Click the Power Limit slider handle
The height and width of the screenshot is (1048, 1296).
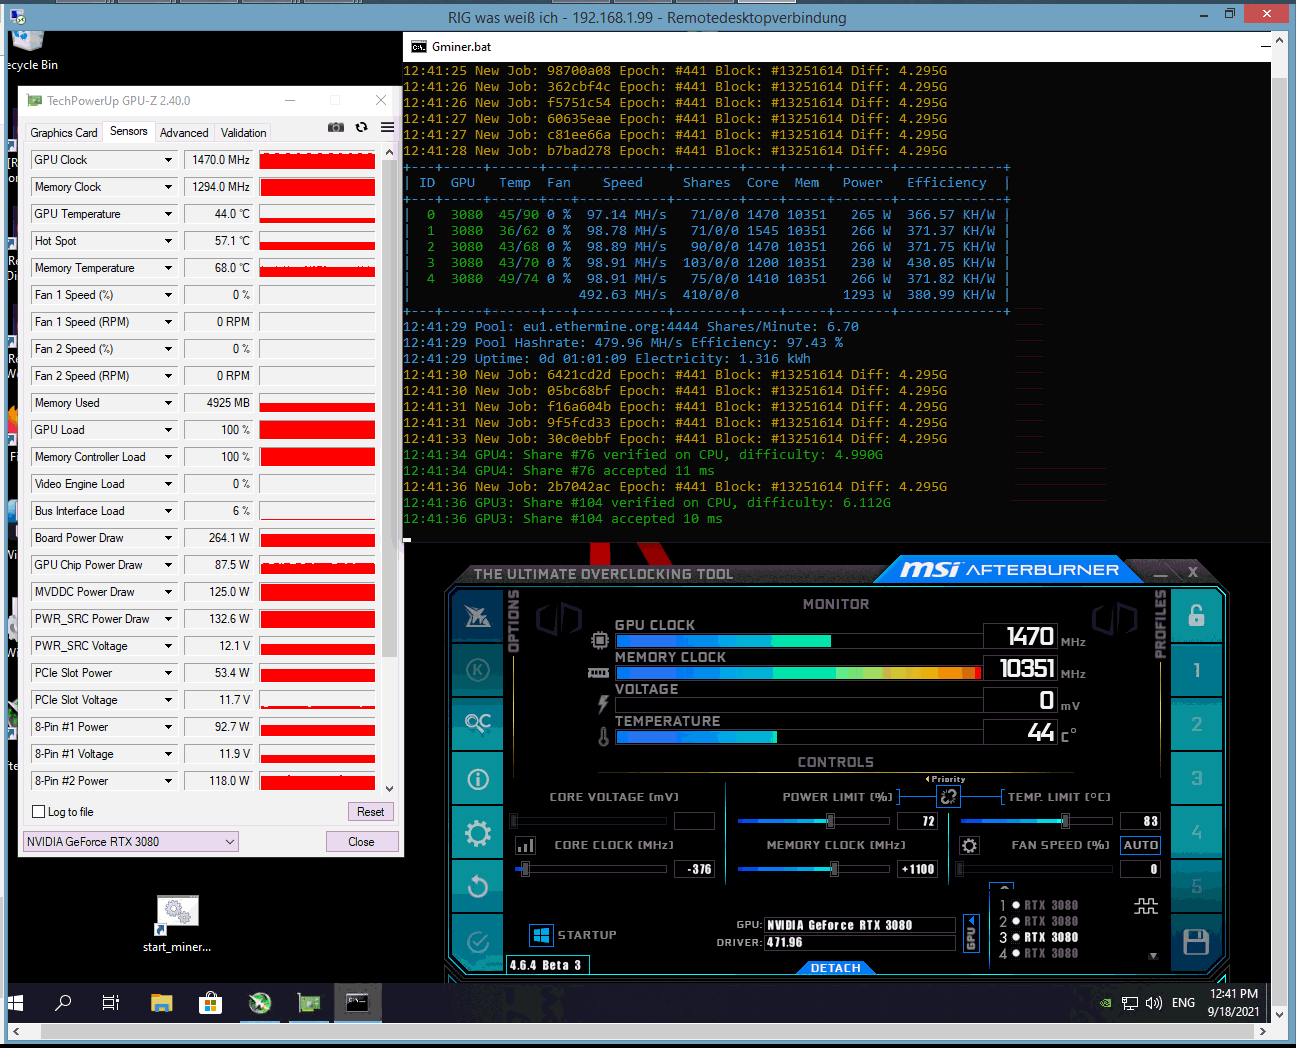(x=830, y=821)
